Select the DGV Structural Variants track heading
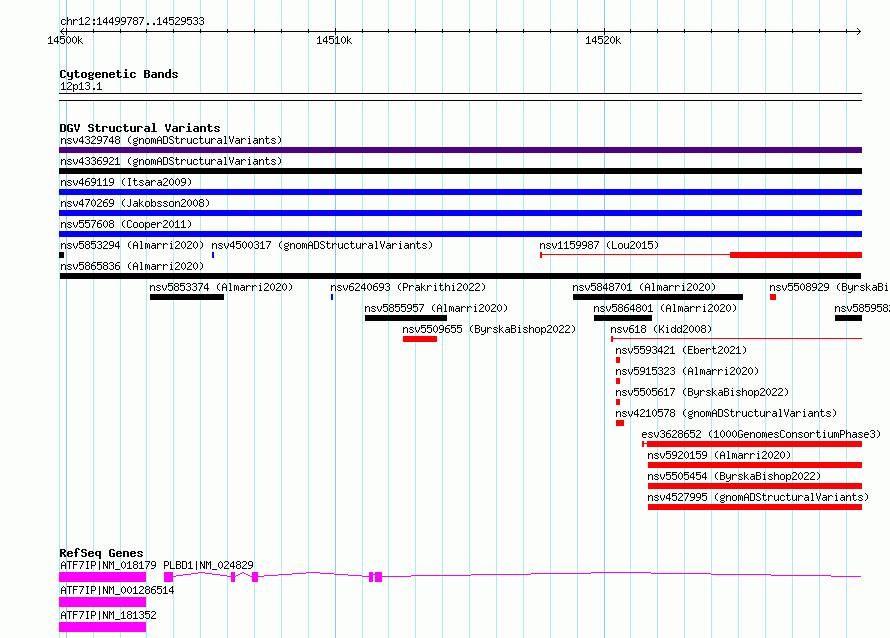 click(140, 128)
